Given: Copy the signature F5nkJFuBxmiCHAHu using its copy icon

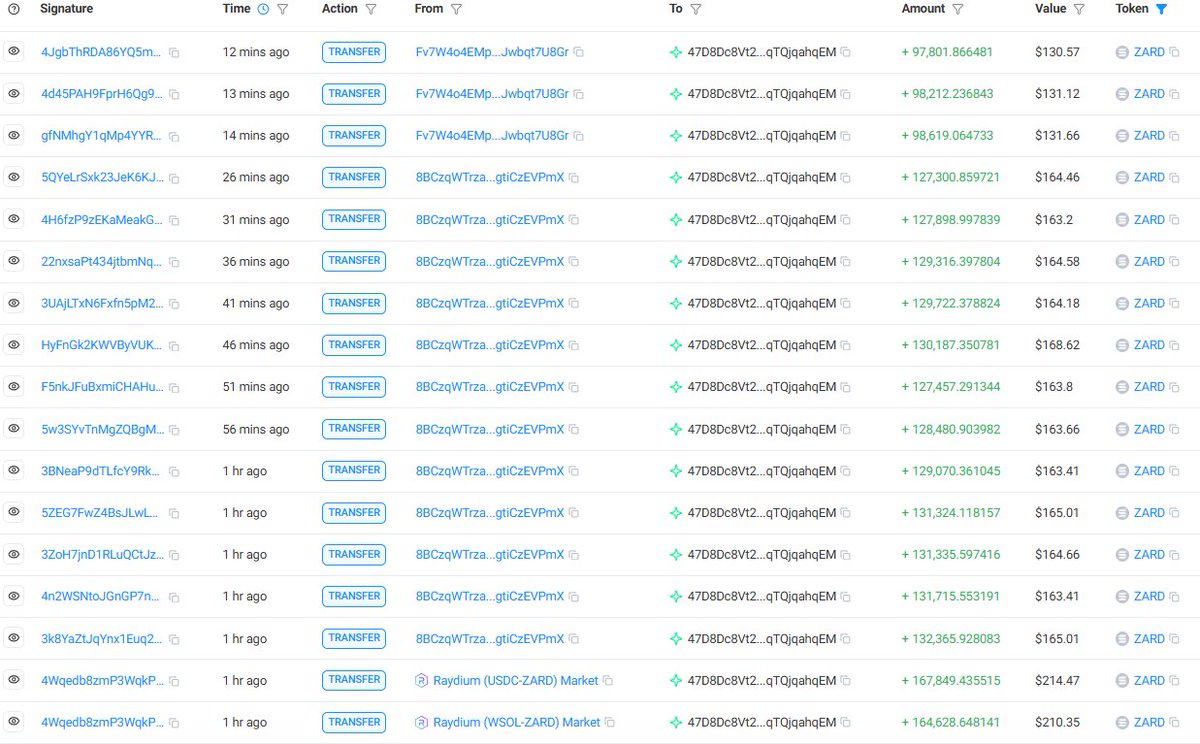Looking at the screenshot, I should [x=174, y=387].
